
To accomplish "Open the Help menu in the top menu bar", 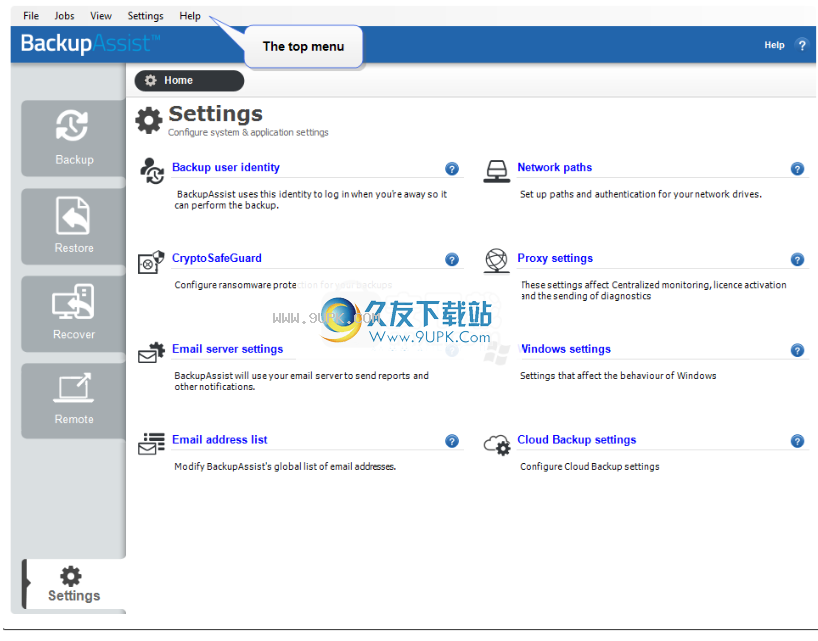I will tap(190, 16).
